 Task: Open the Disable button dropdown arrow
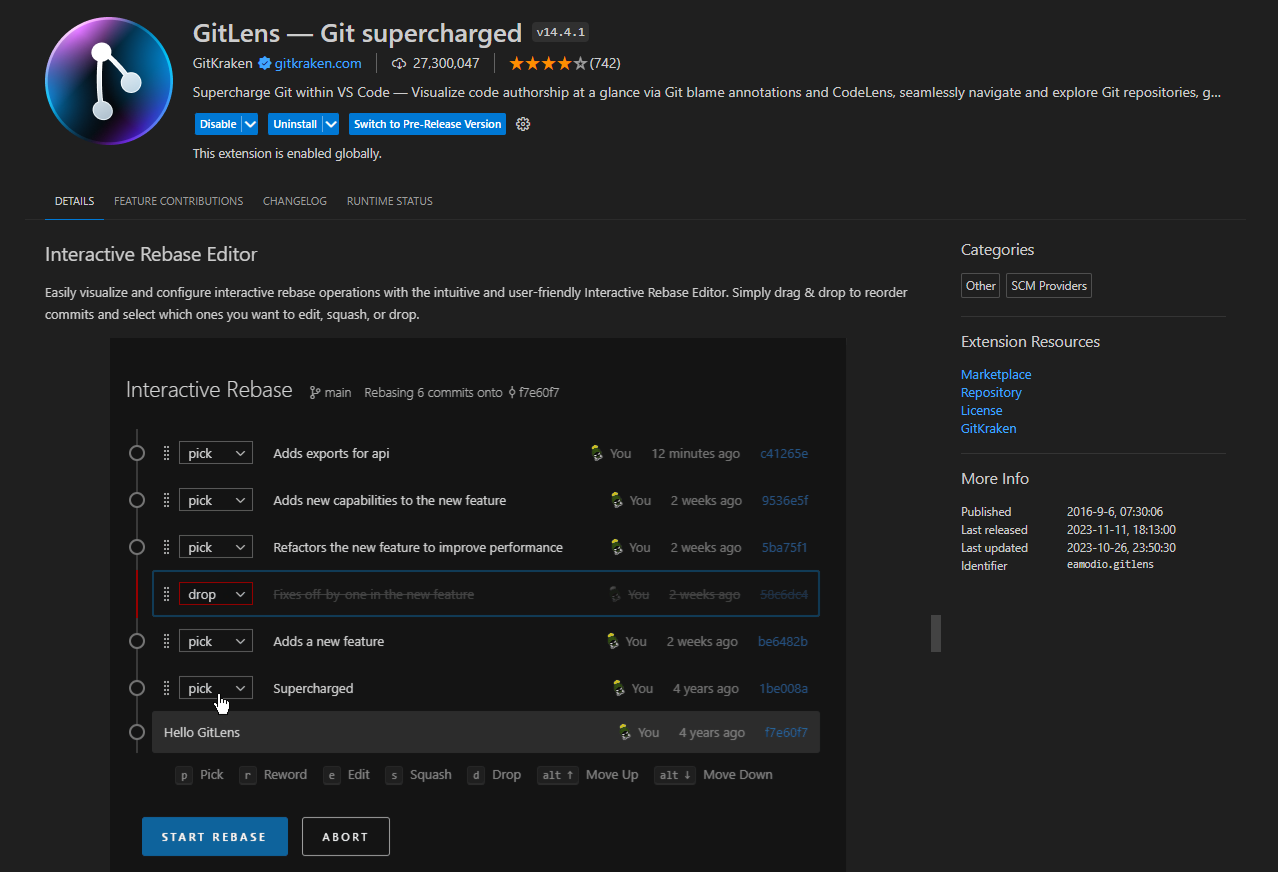pyautogui.click(x=251, y=124)
